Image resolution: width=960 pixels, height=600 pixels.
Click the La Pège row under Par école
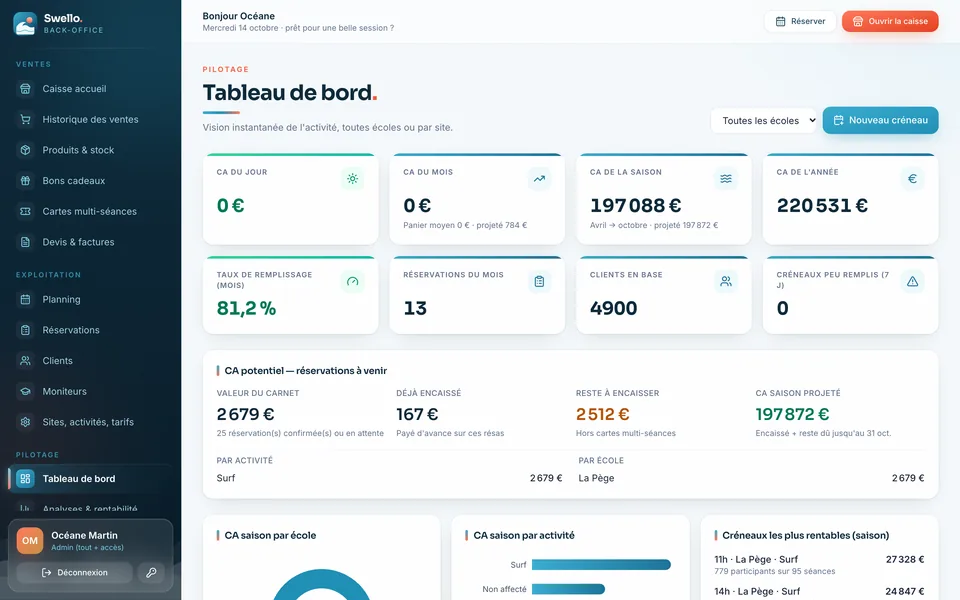(x=751, y=478)
